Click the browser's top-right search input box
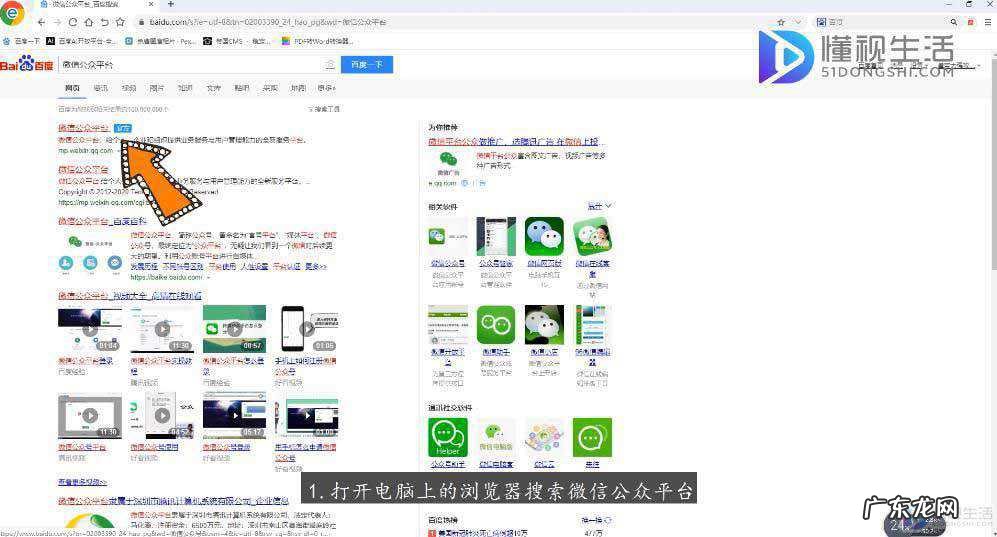 (x=887, y=22)
